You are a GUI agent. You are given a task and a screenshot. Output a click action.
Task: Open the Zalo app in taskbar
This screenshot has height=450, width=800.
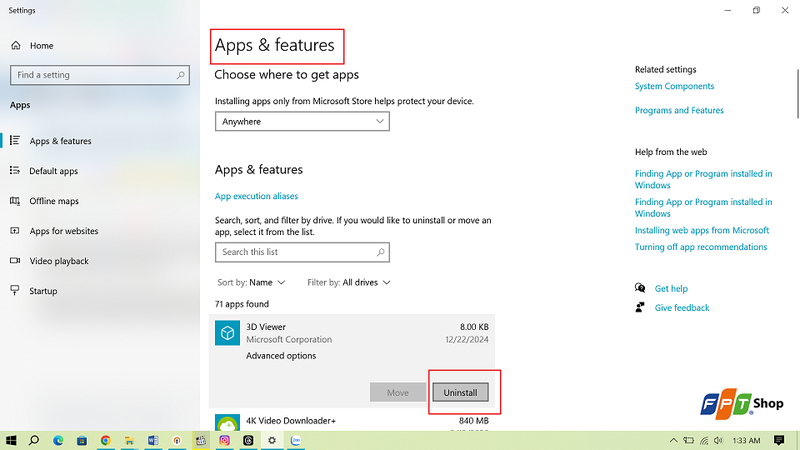pos(295,440)
